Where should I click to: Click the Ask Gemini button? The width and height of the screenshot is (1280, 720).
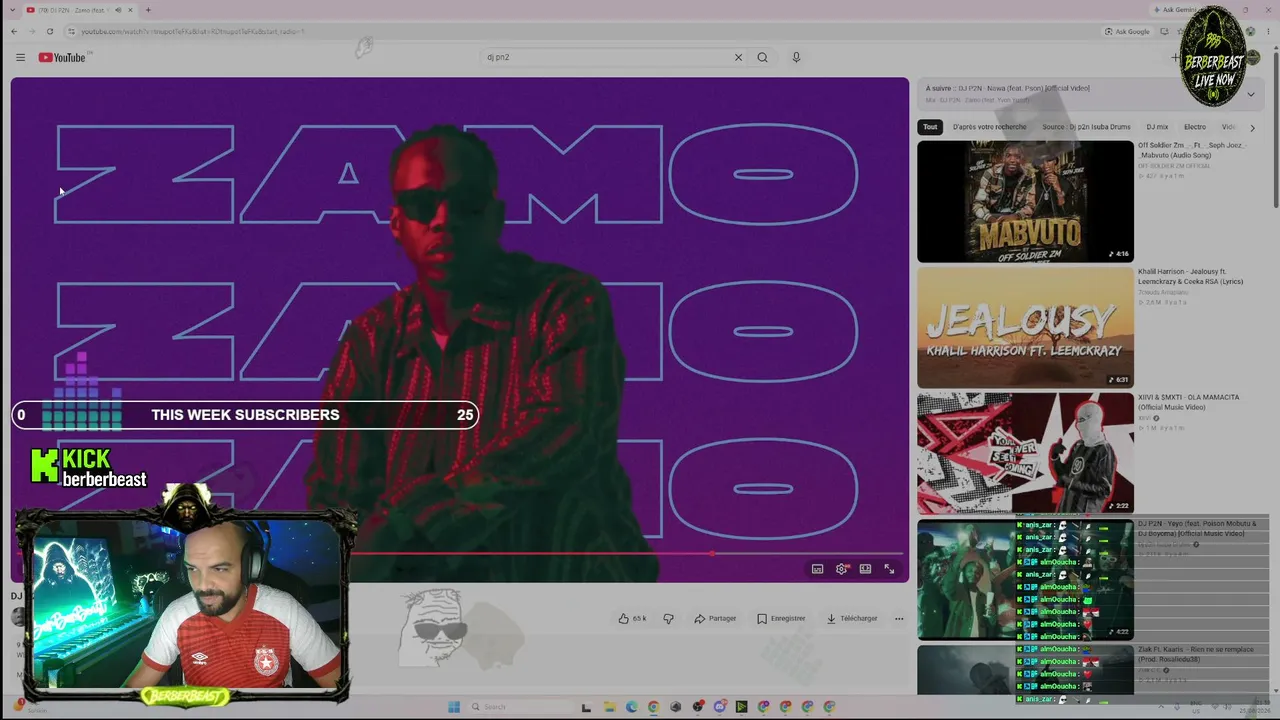click(x=1175, y=10)
